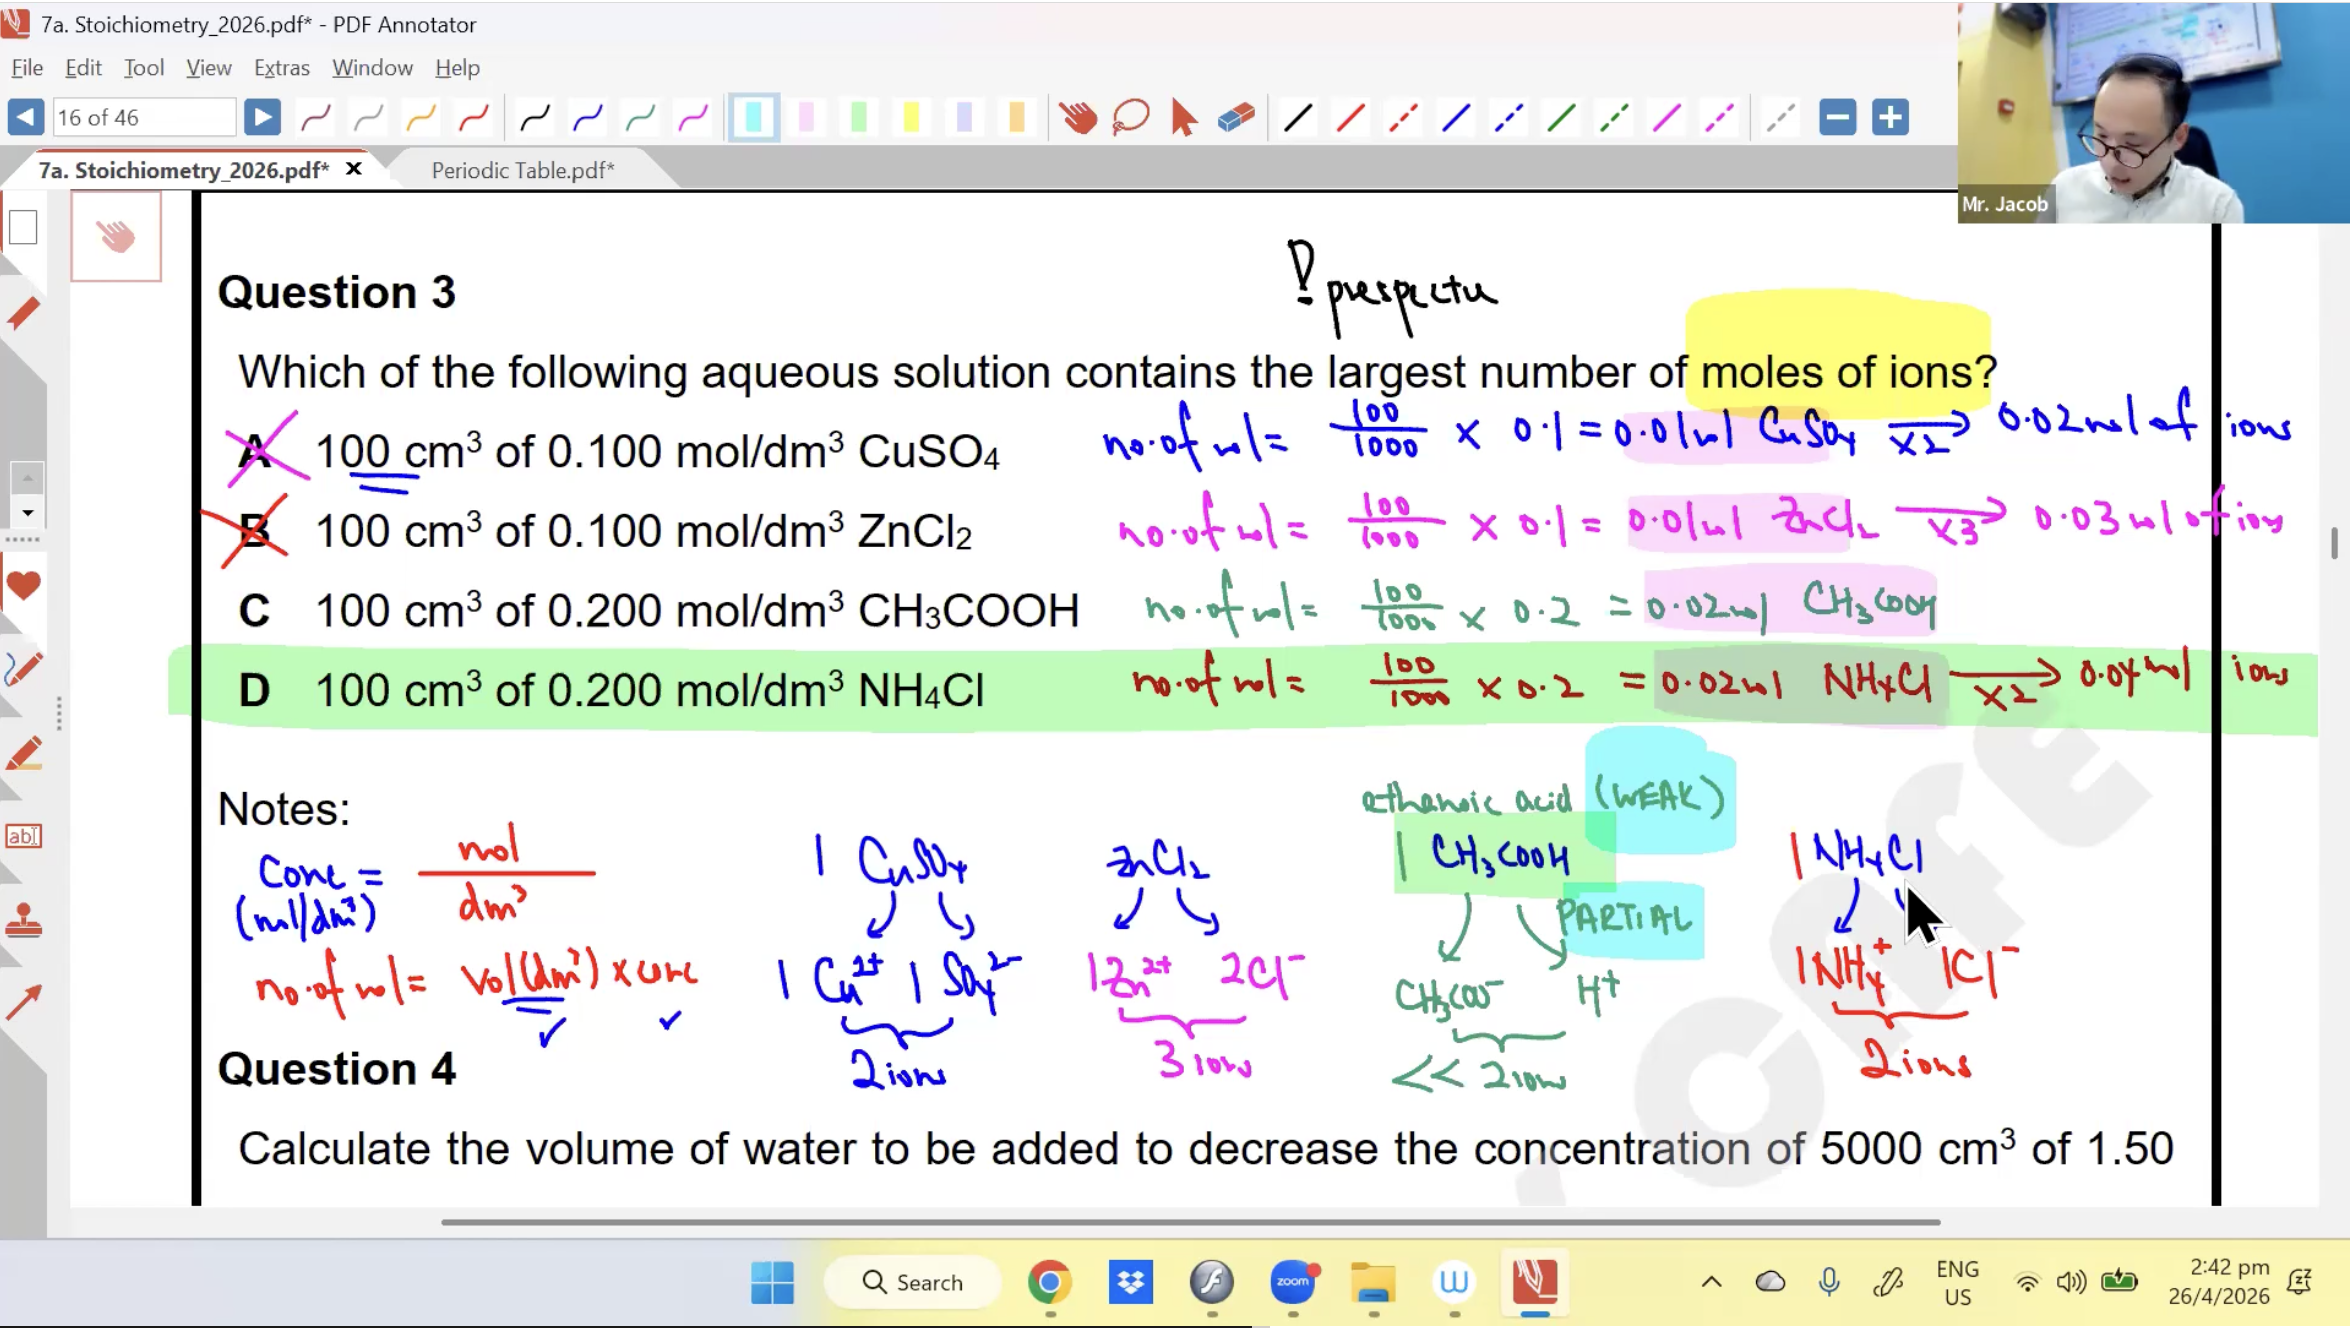Image resolution: width=2350 pixels, height=1328 pixels.
Task: Choose the green highlighter swatch
Action: pos(858,118)
